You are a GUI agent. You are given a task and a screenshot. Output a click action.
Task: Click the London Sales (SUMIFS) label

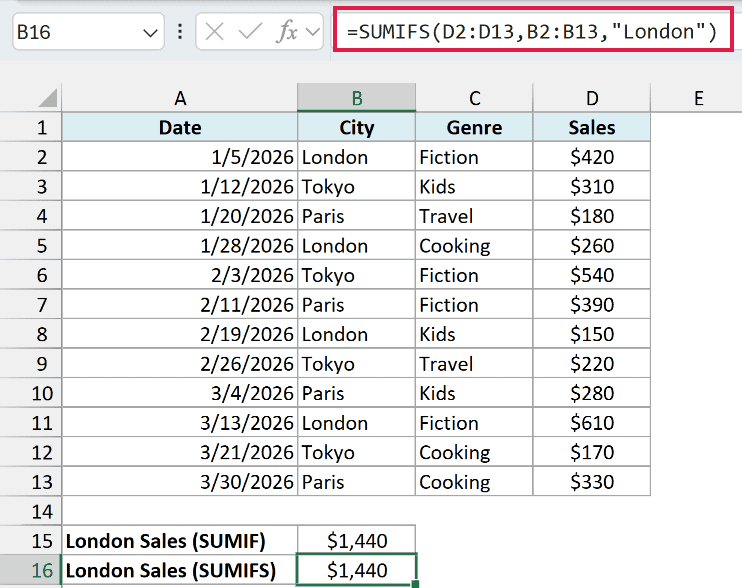click(180, 570)
